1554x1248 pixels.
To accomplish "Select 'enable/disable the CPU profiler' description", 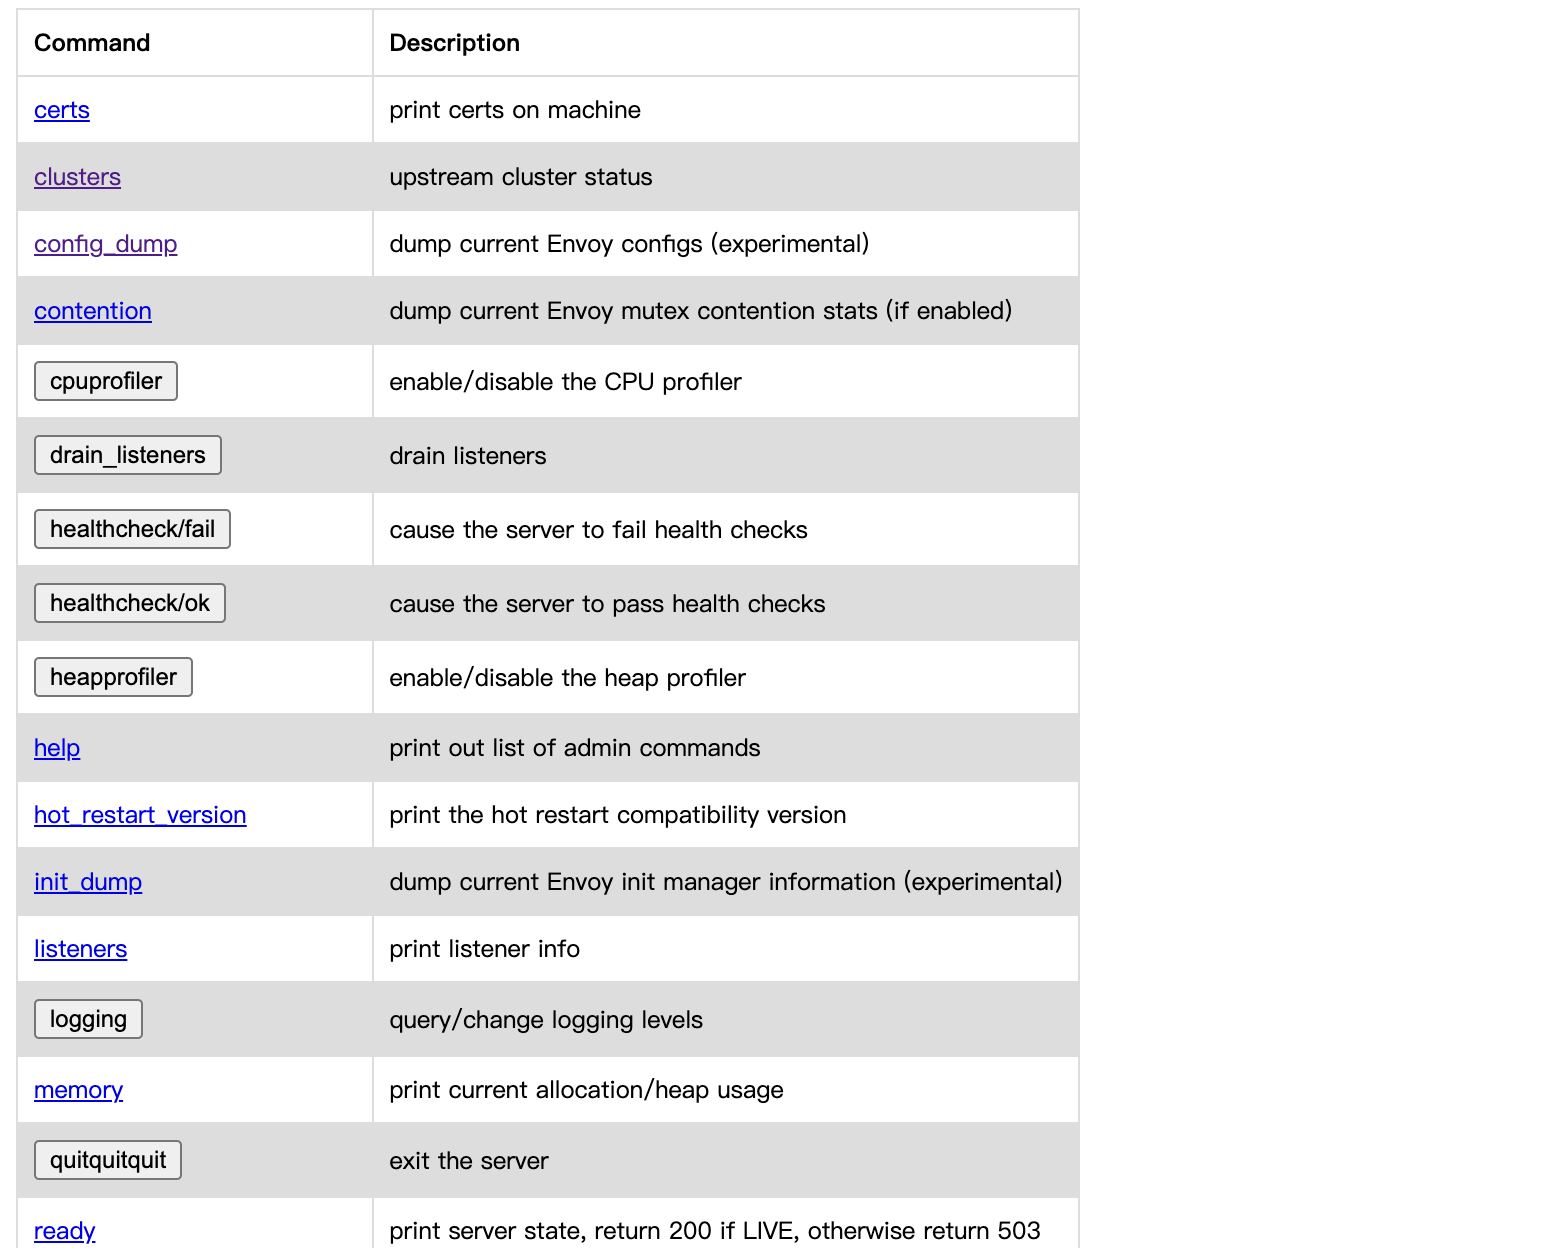I will tap(565, 382).
